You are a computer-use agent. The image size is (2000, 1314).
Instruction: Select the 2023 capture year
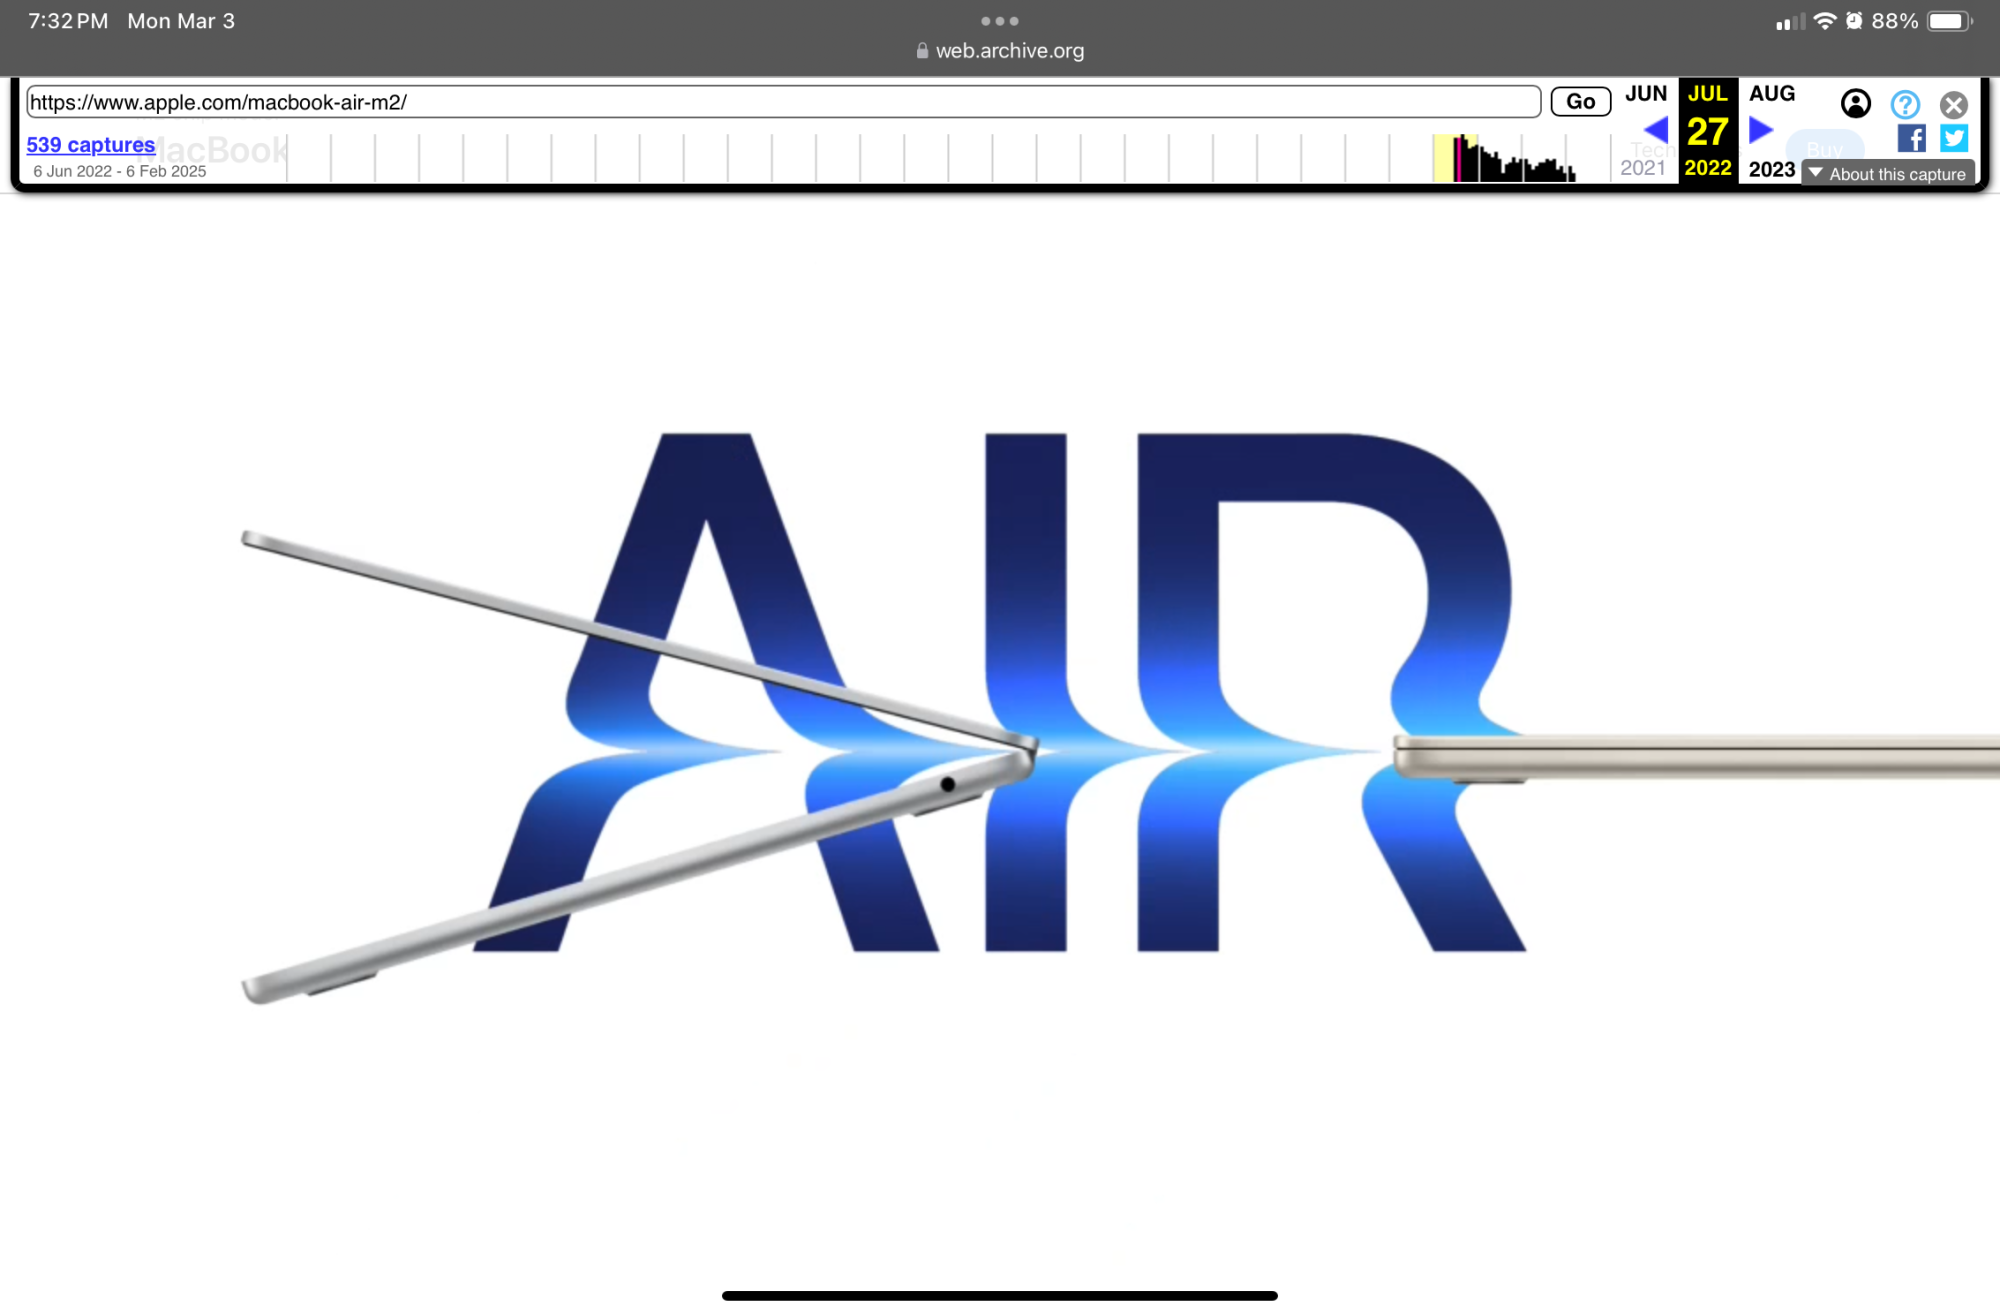(1771, 169)
